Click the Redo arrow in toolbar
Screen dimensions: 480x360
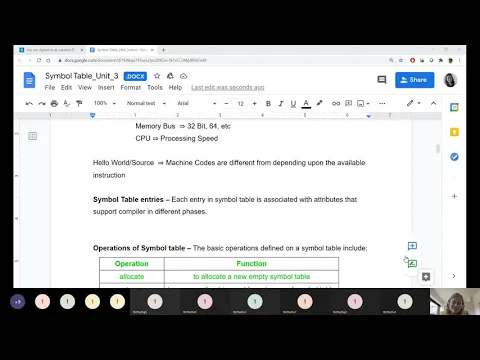pyautogui.click(x=42, y=104)
